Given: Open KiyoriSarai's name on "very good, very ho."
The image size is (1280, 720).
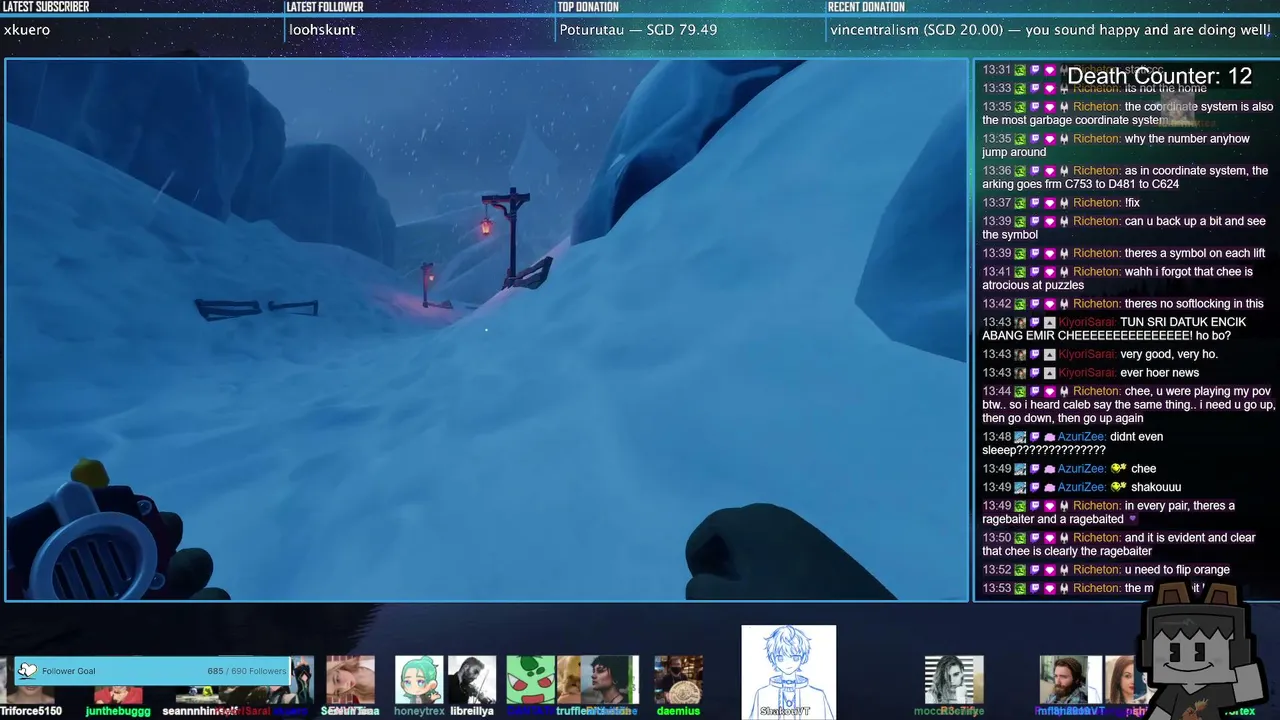Looking at the screenshot, I should click(x=1086, y=354).
